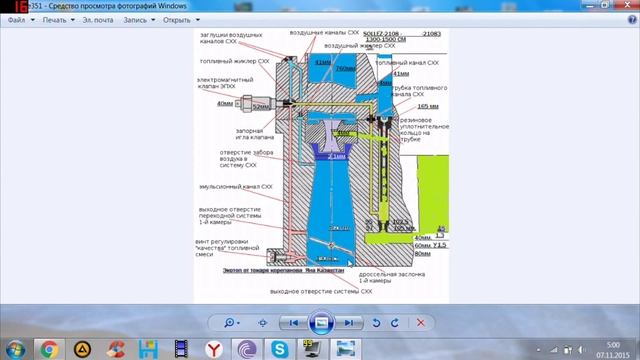This screenshot has width=640, height=360.
Task: Click the label 'выходное отверстие системы СХХ'
Action: pyautogui.click(x=321, y=291)
